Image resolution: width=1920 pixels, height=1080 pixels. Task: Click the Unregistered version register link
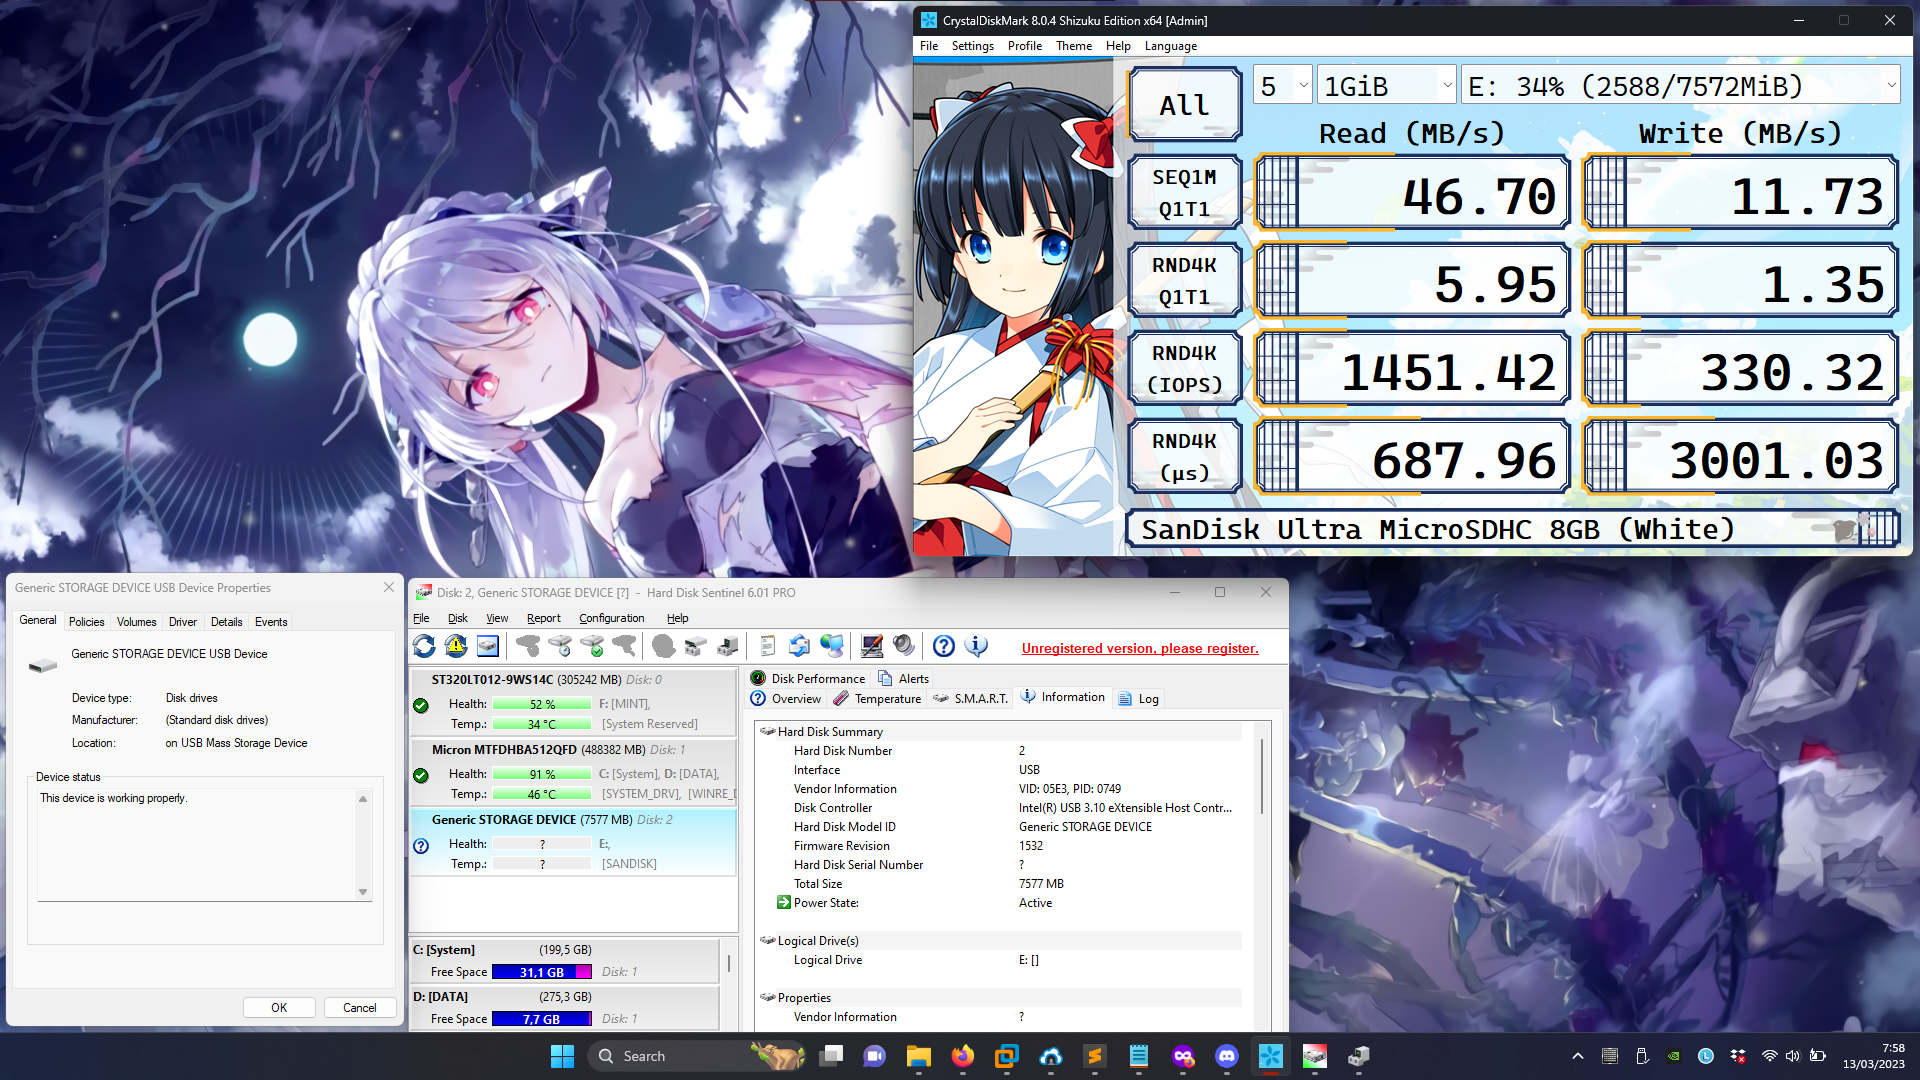1140,648
